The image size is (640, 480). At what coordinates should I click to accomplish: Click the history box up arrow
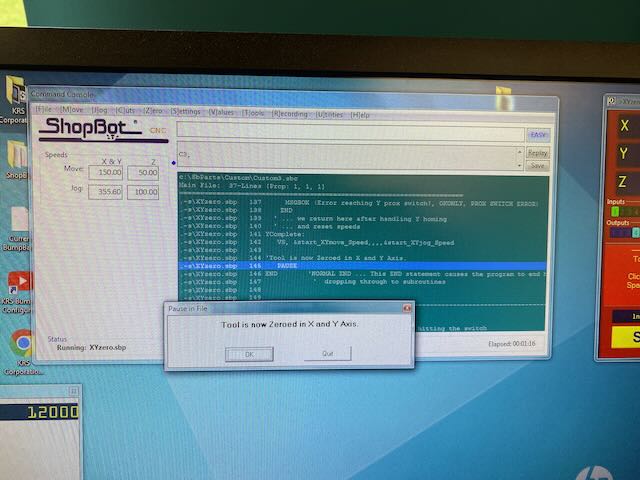(x=520, y=152)
